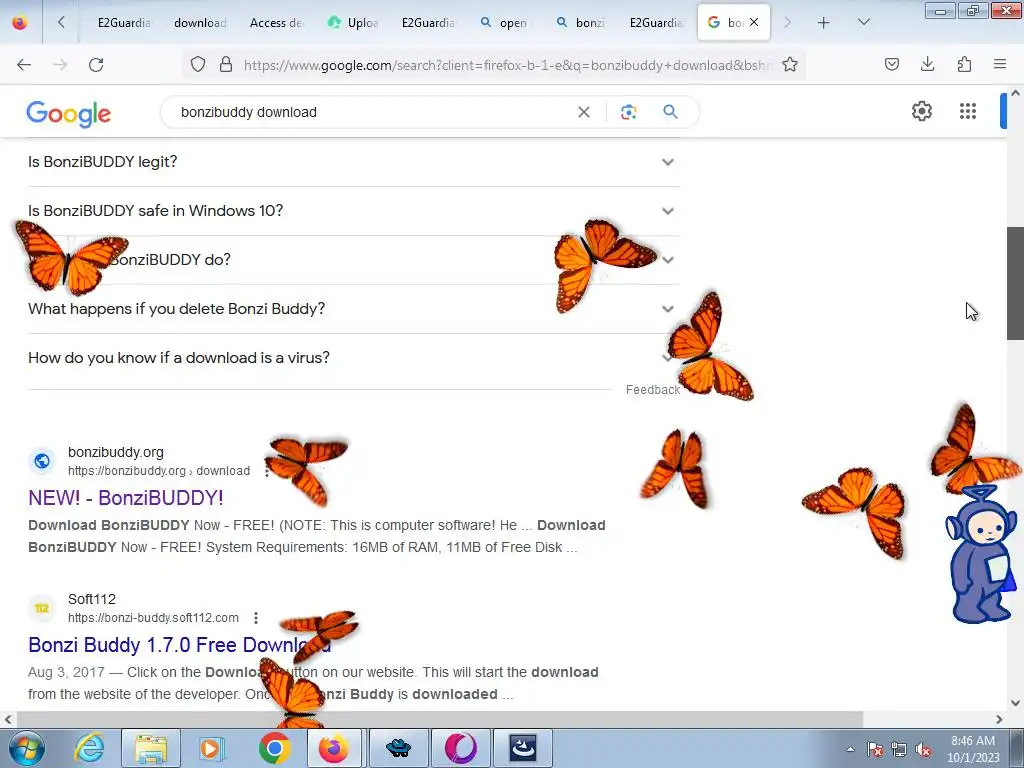Expand 'Is BonziBUDDY safe in Windows 10?'

[353, 211]
